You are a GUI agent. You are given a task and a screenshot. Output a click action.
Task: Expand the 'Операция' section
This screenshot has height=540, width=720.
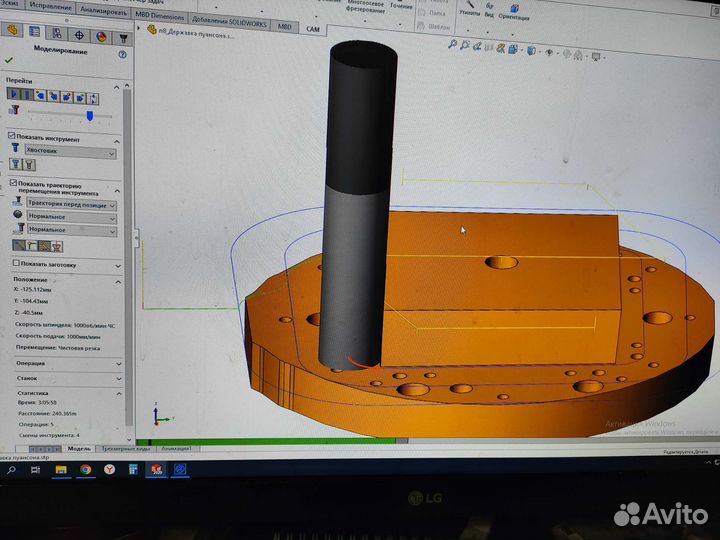point(65,363)
